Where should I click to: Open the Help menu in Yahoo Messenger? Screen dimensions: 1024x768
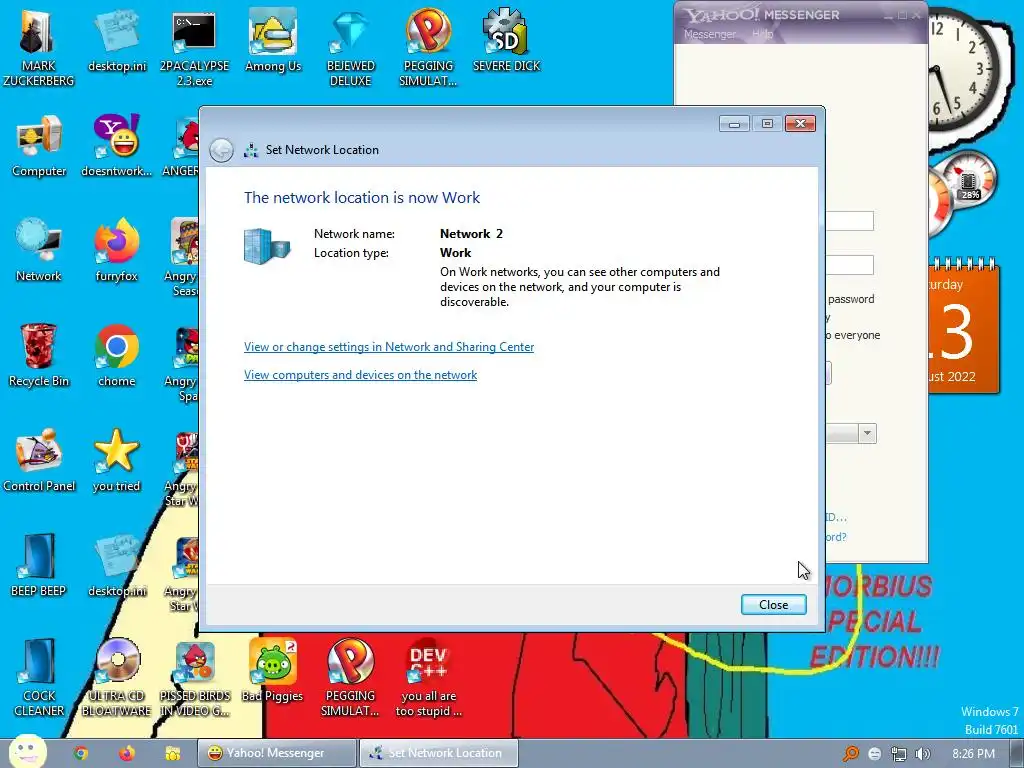click(762, 34)
